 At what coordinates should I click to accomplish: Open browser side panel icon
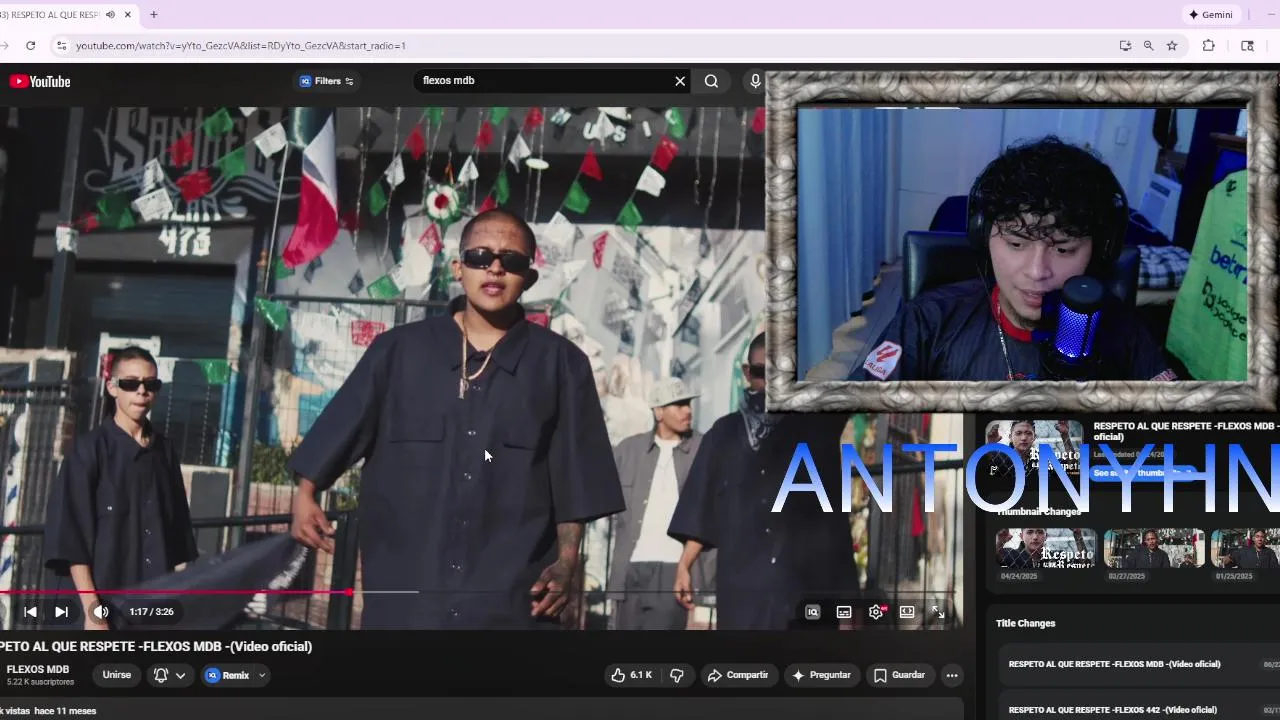tap(1247, 46)
